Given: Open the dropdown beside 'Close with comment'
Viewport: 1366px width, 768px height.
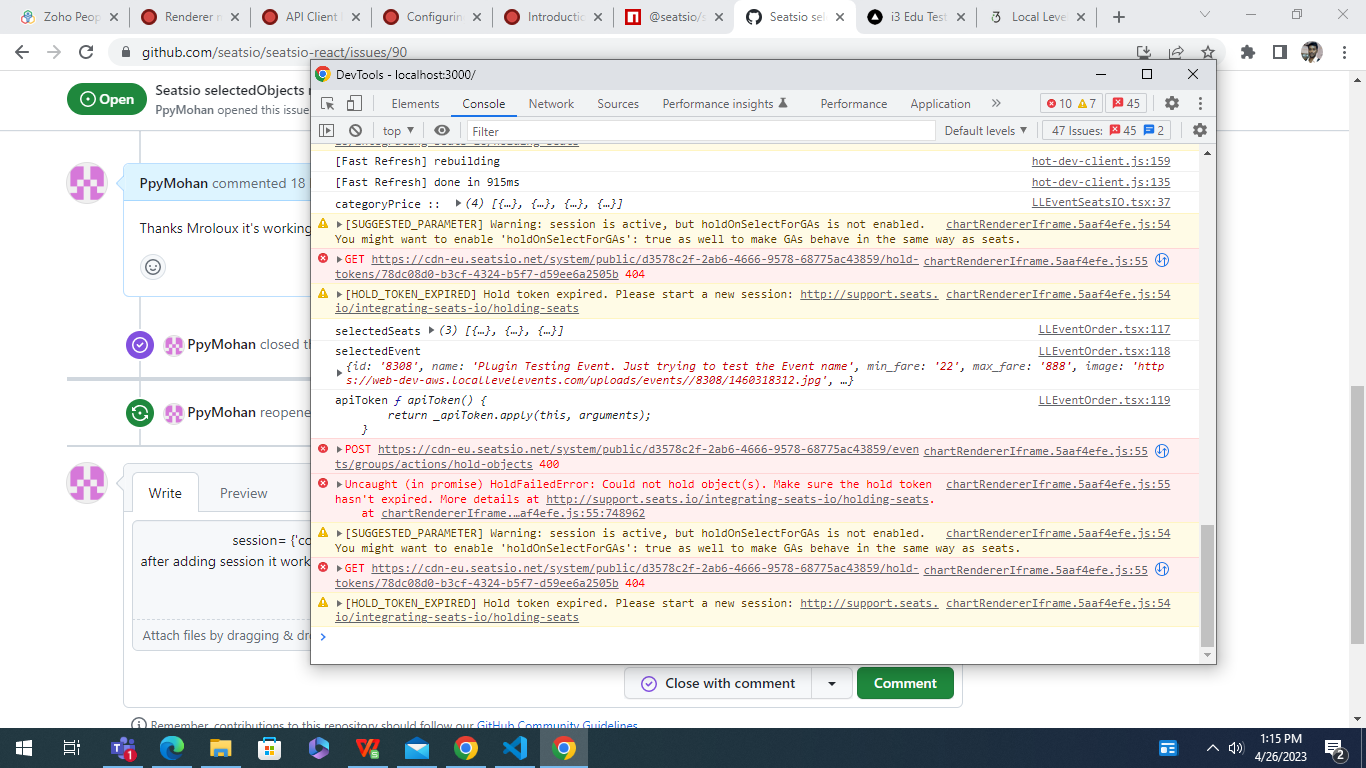Looking at the screenshot, I should pos(832,683).
